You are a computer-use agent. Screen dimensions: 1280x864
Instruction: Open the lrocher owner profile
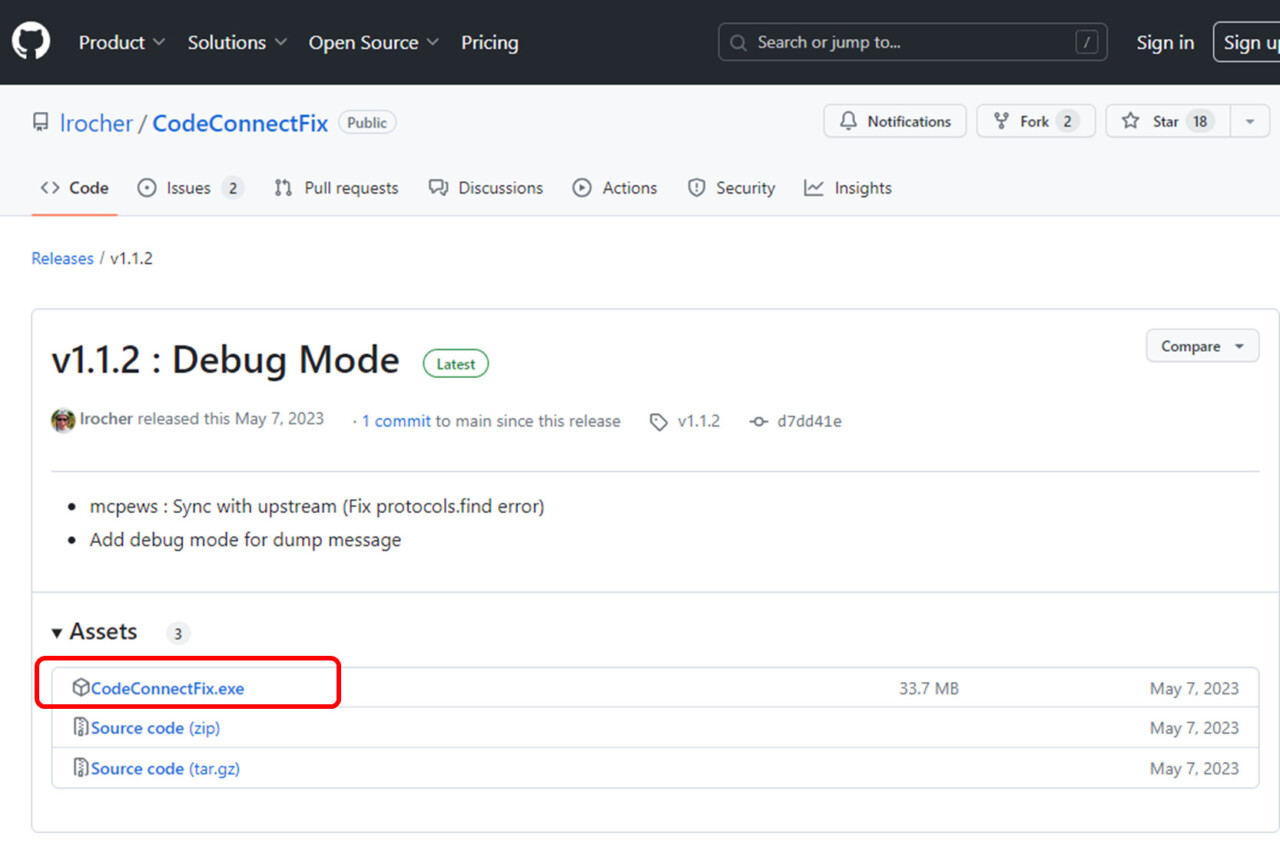(x=96, y=123)
